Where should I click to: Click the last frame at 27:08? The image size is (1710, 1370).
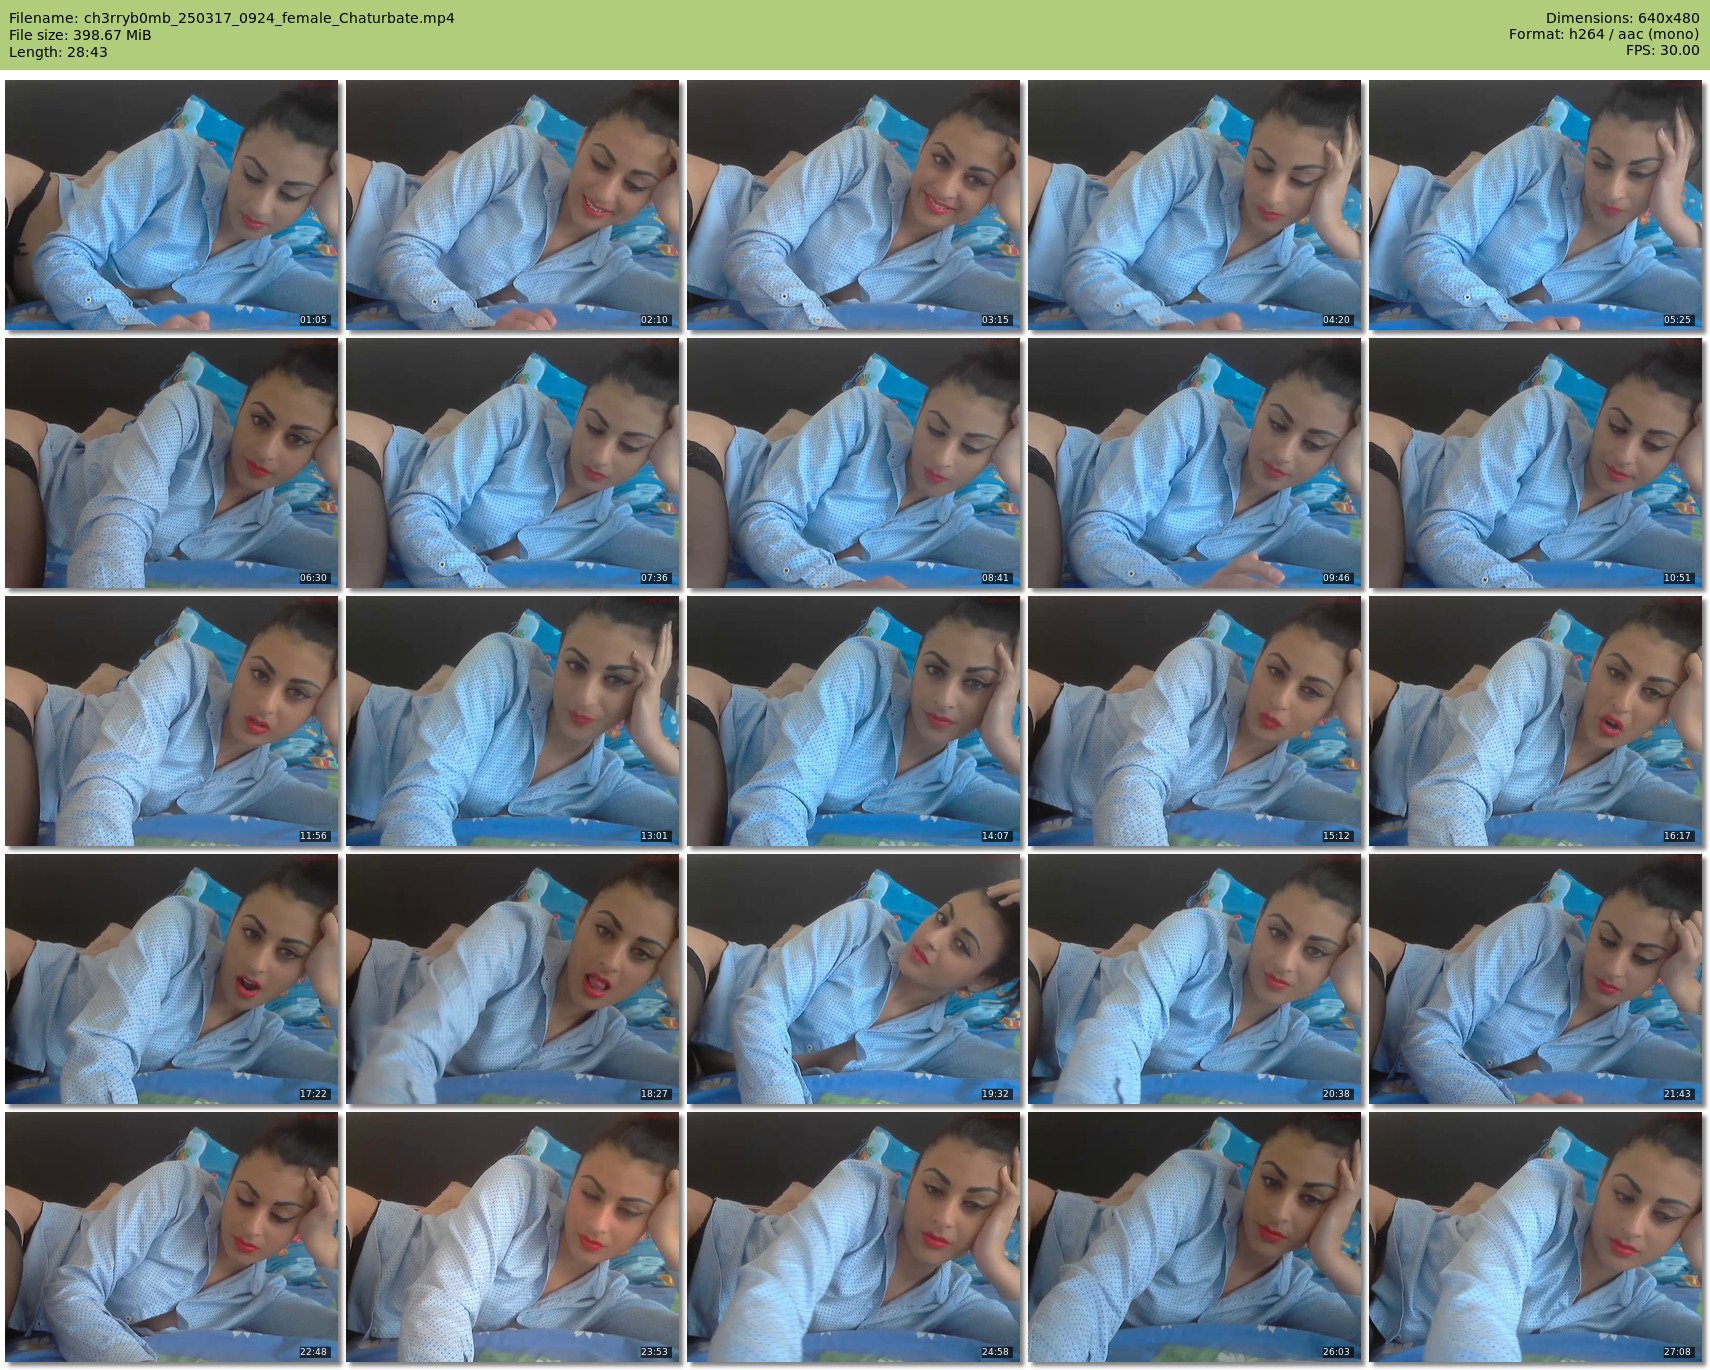[x=1536, y=1237]
